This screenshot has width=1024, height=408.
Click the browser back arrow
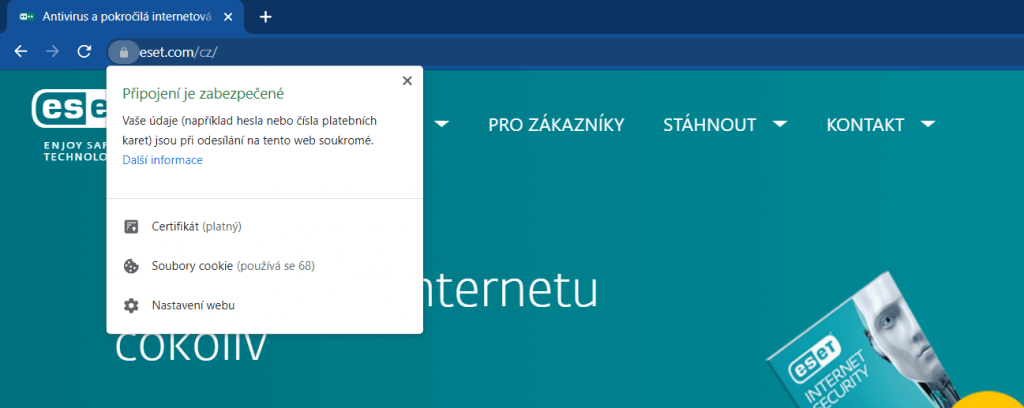[21, 51]
